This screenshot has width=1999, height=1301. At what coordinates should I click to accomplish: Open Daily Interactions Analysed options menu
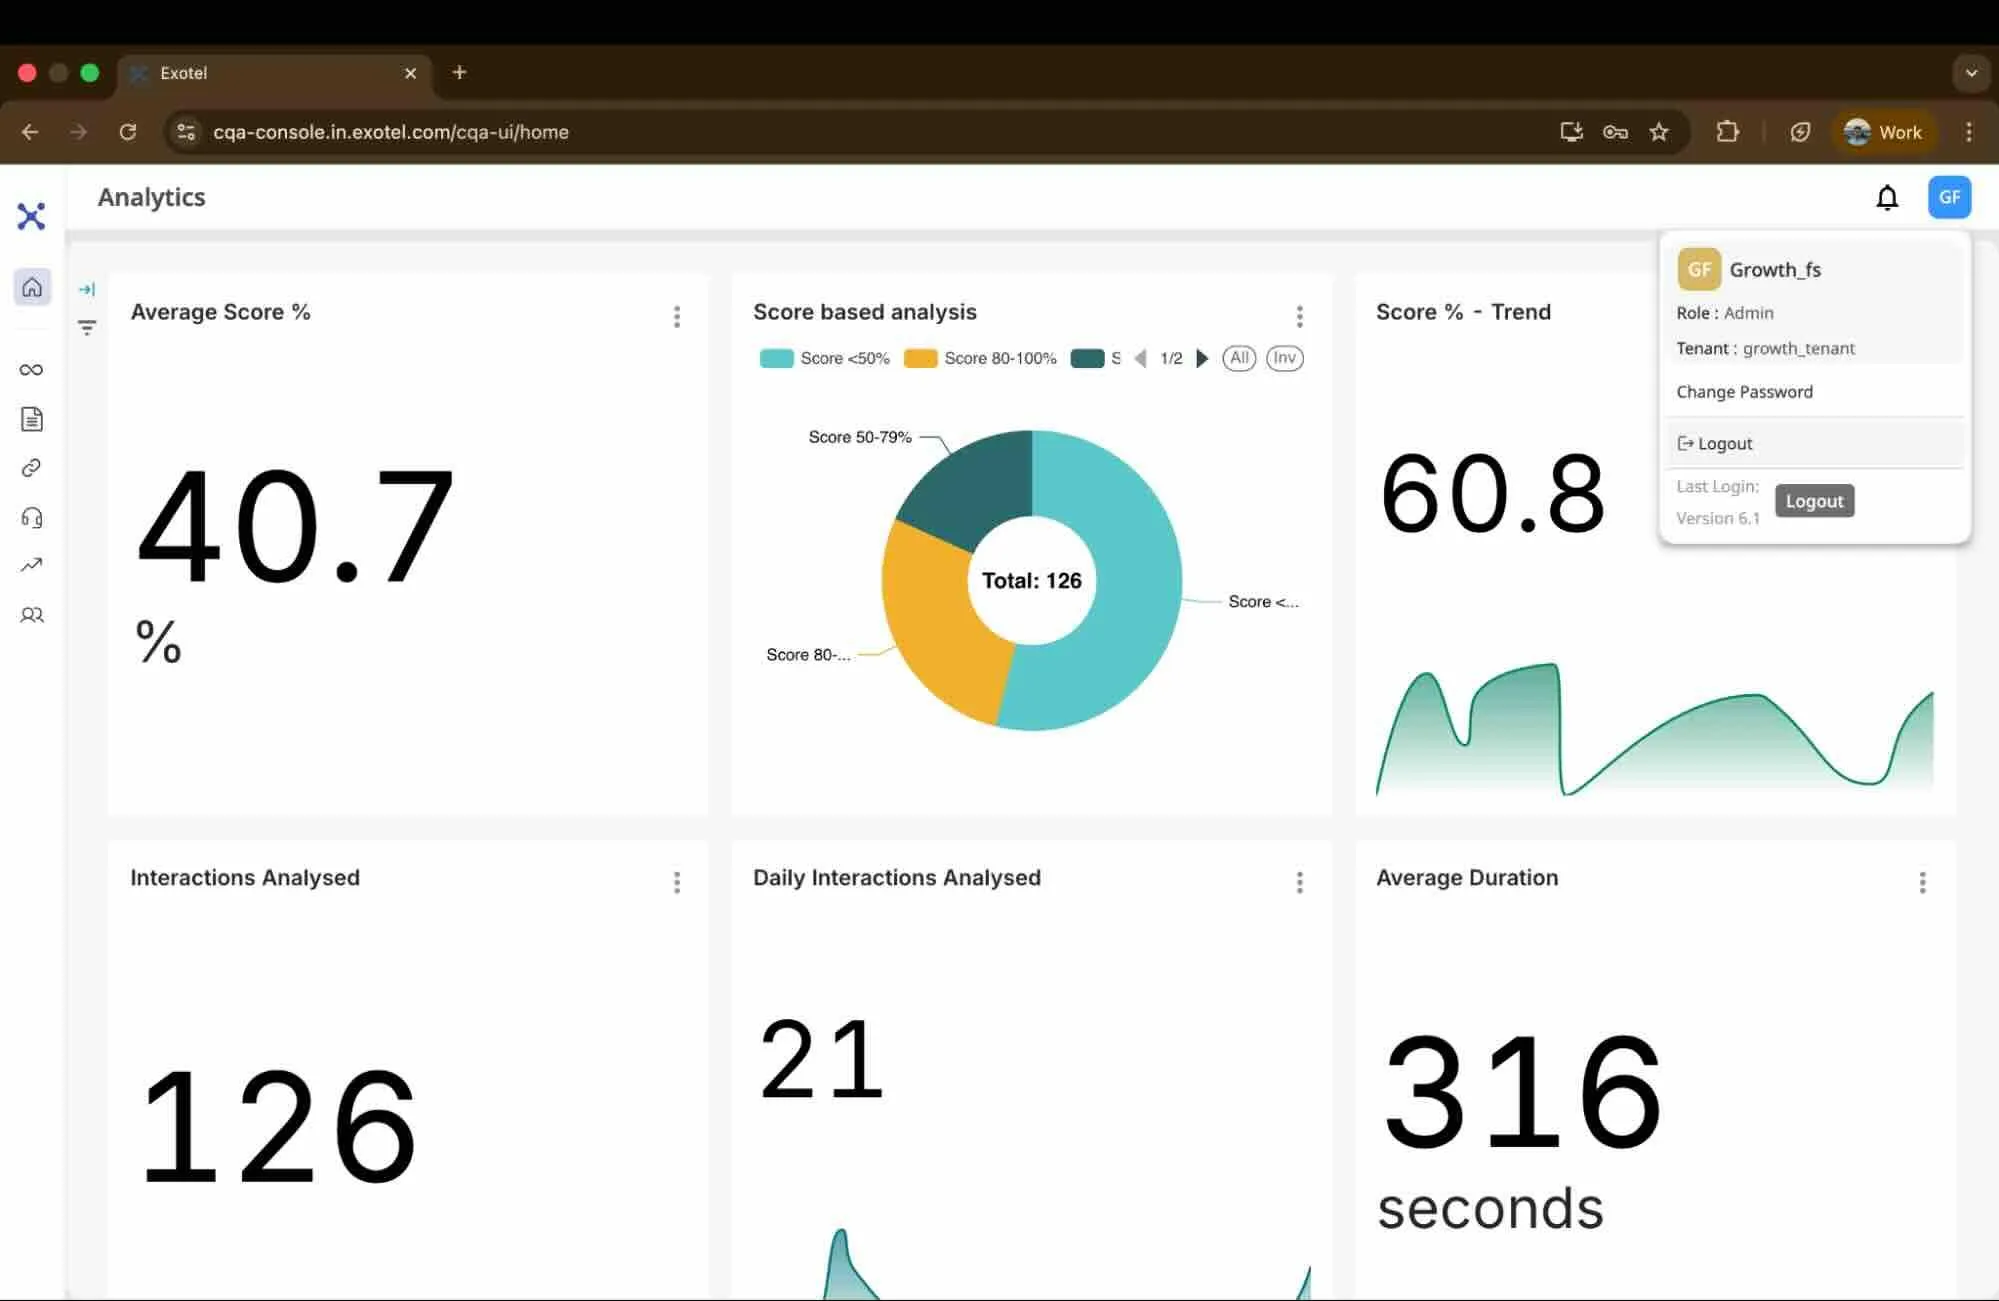pos(1299,882)
